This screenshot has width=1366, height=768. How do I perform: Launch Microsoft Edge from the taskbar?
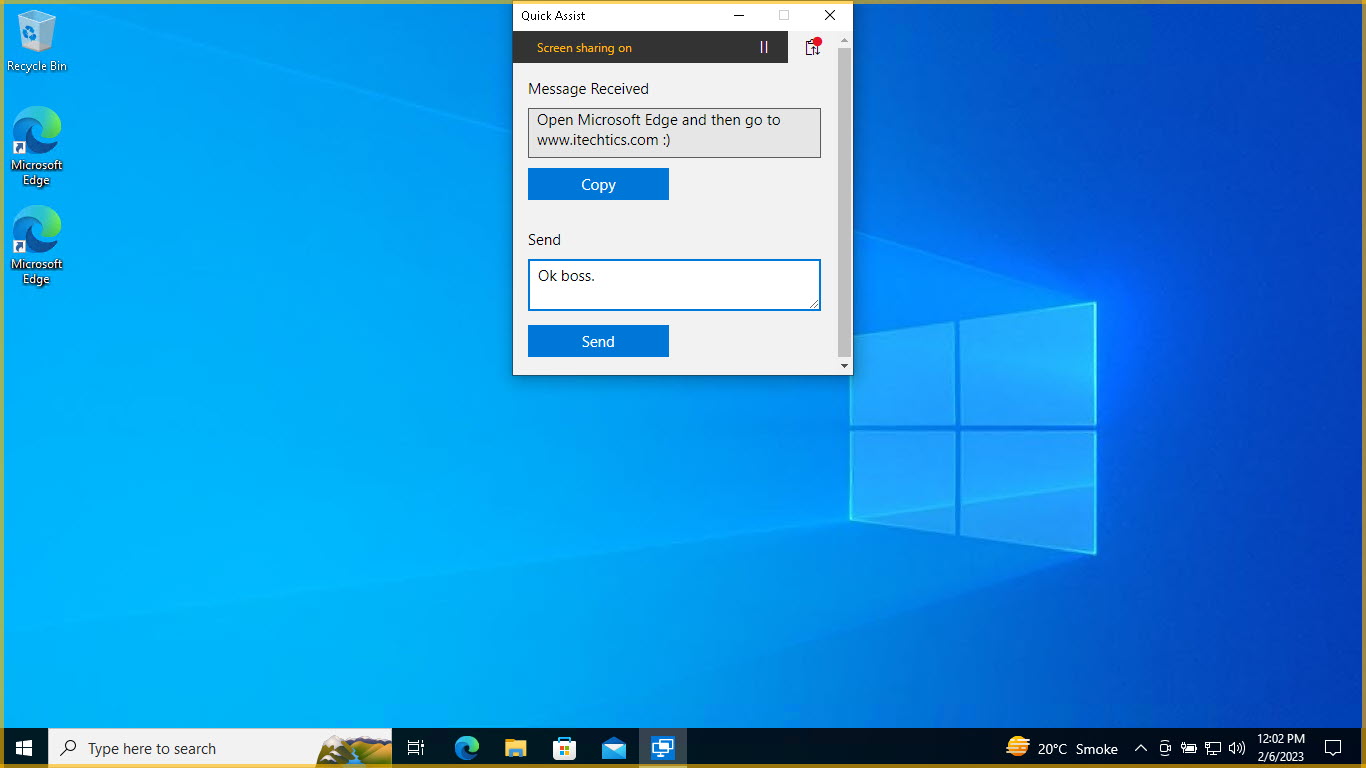[466, 748]
